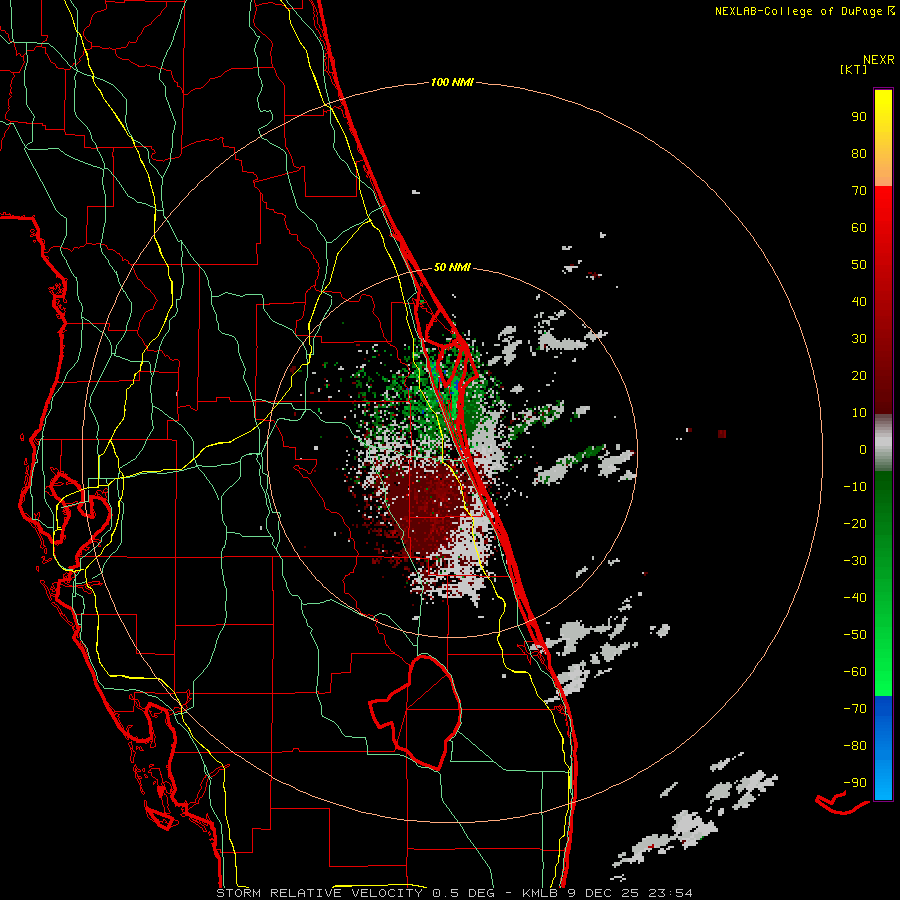Image resolution: width=900 pixels, height=900 pixels.
Task: Click the 50 value on the velocity scale
Action: pos(859,265)
